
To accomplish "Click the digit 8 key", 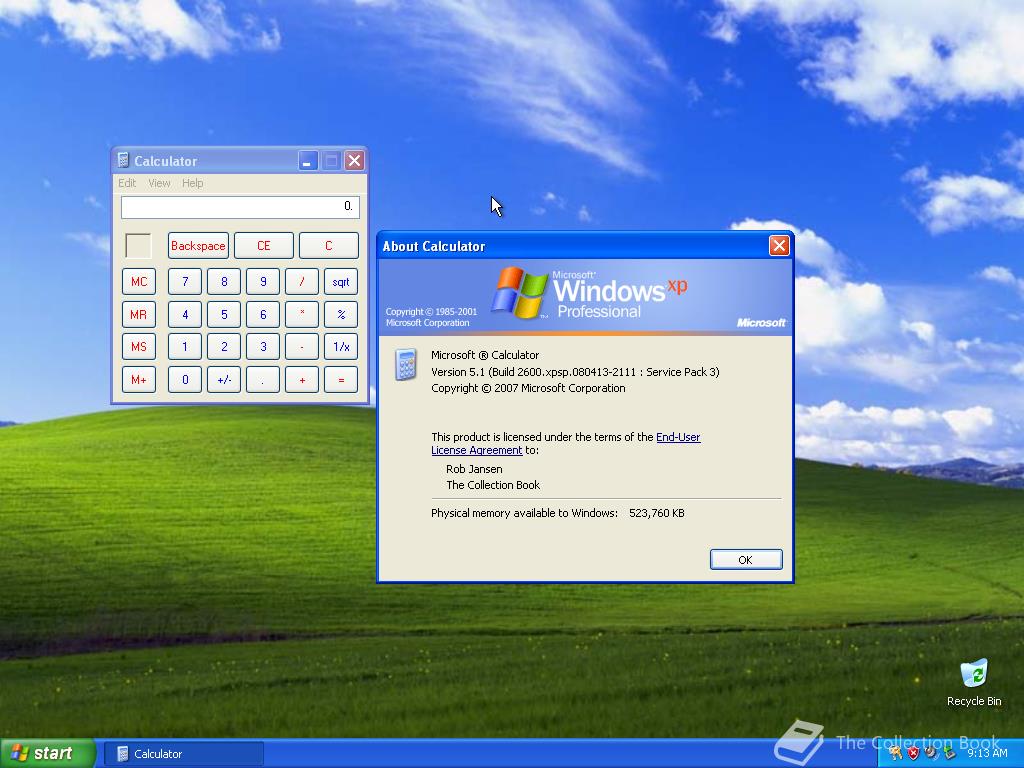I will click(224, 281).
